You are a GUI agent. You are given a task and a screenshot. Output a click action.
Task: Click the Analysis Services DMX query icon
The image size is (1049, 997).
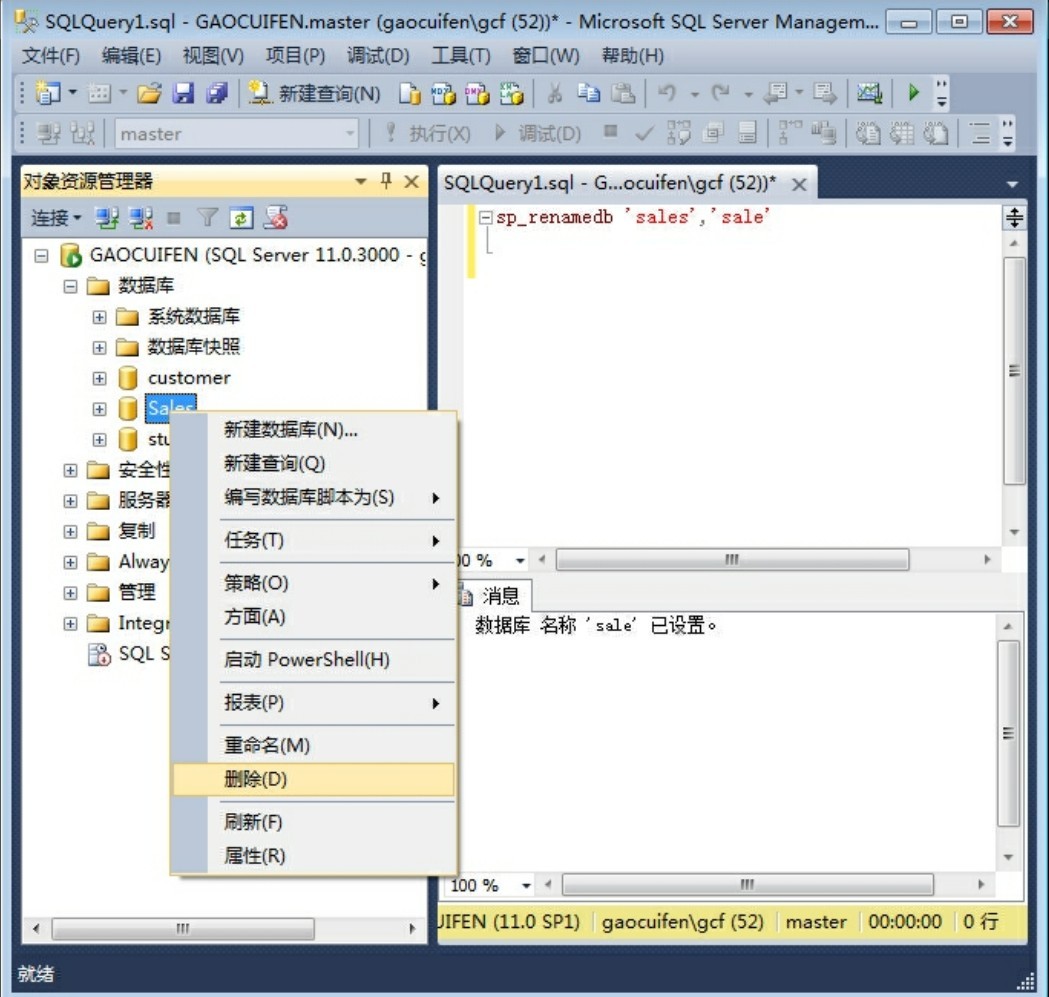coord(476,93)
